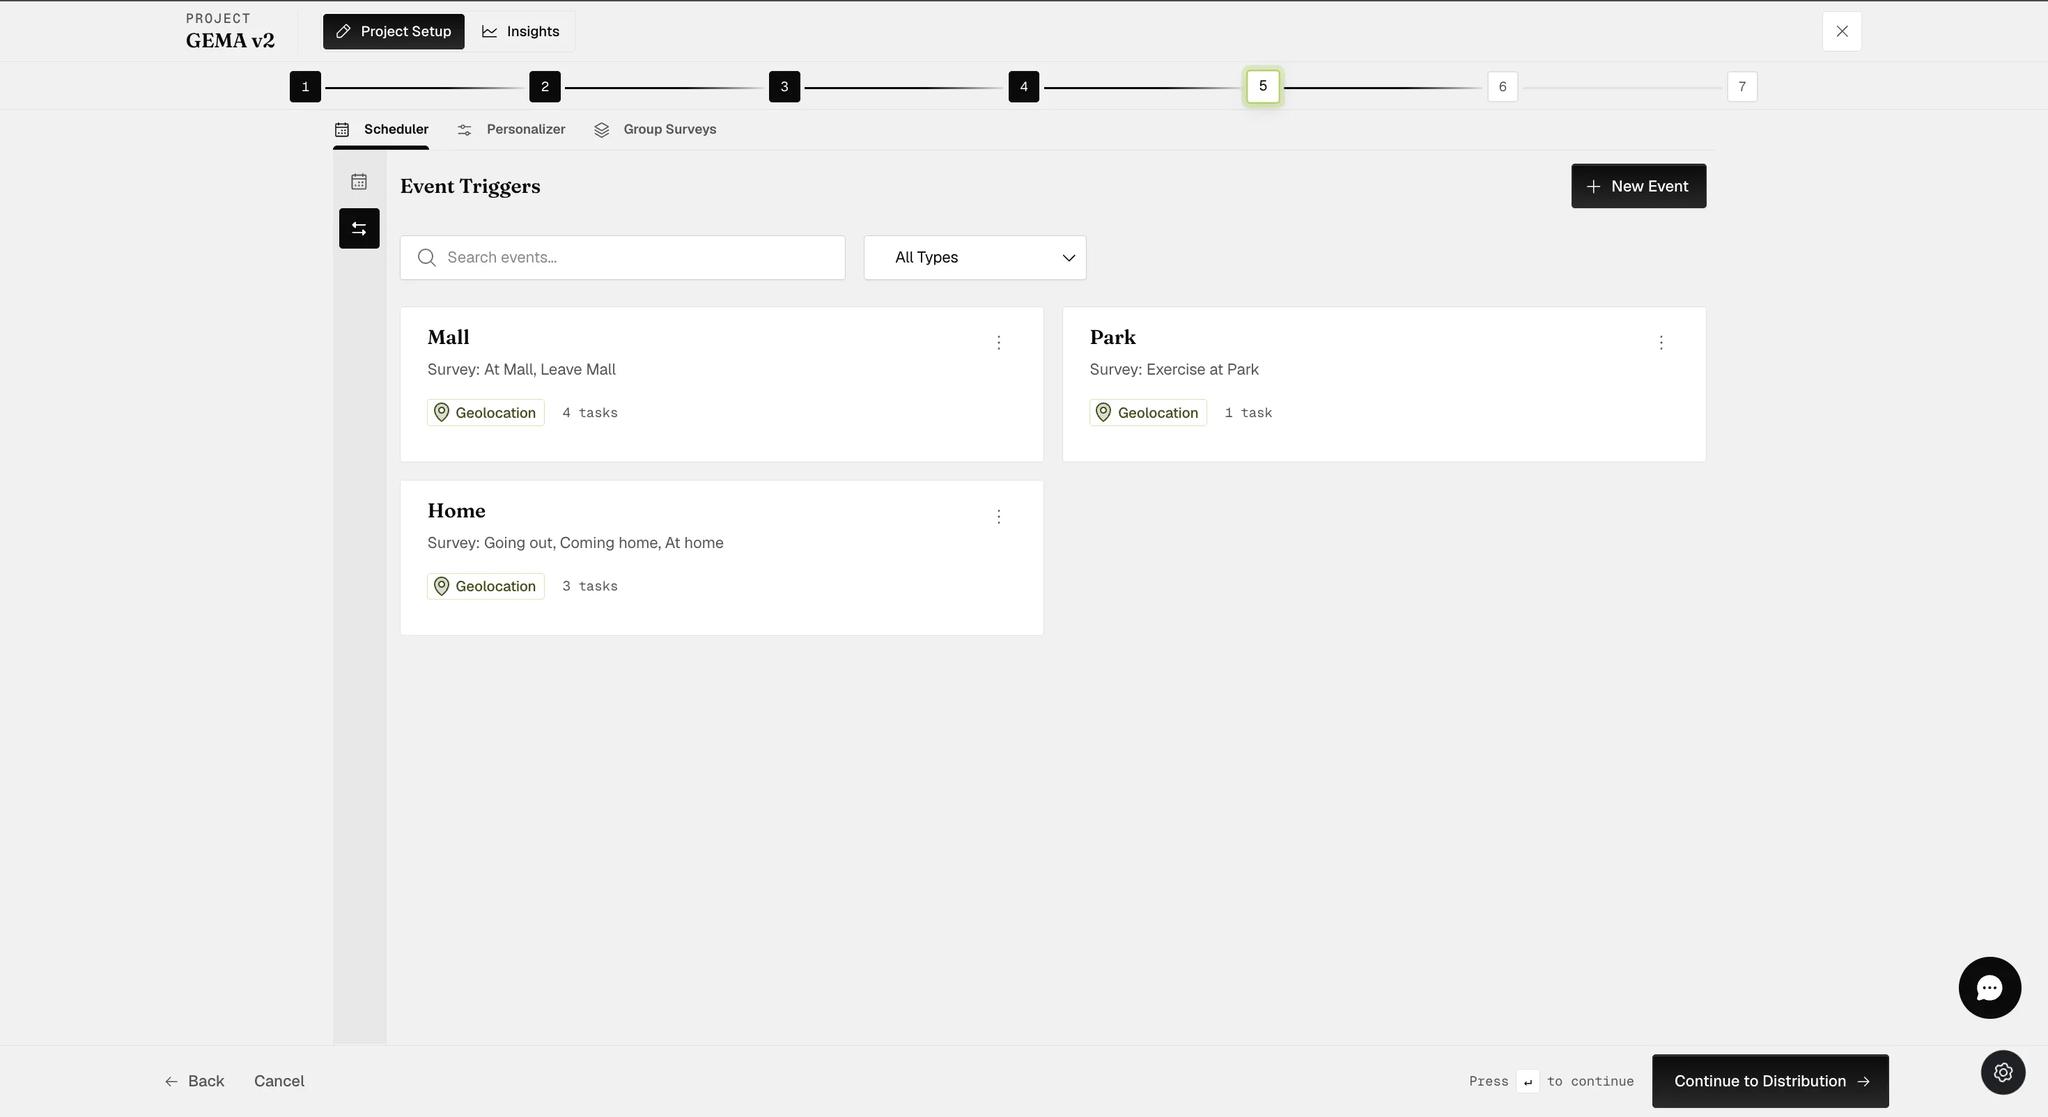
Task: Go to step 1 in progress bar
Action: (305, 87)
